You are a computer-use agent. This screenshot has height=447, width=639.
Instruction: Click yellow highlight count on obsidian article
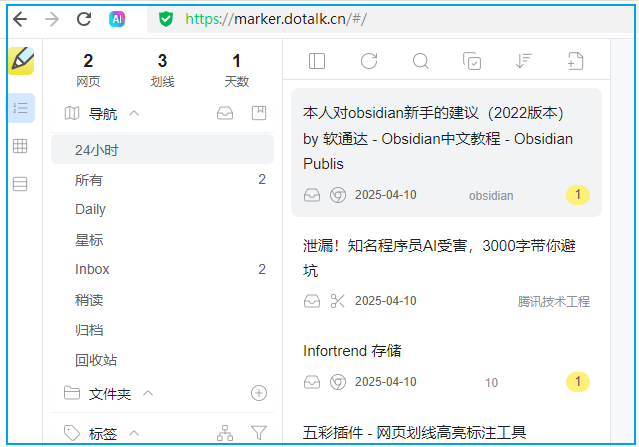[x=577, y=195]
